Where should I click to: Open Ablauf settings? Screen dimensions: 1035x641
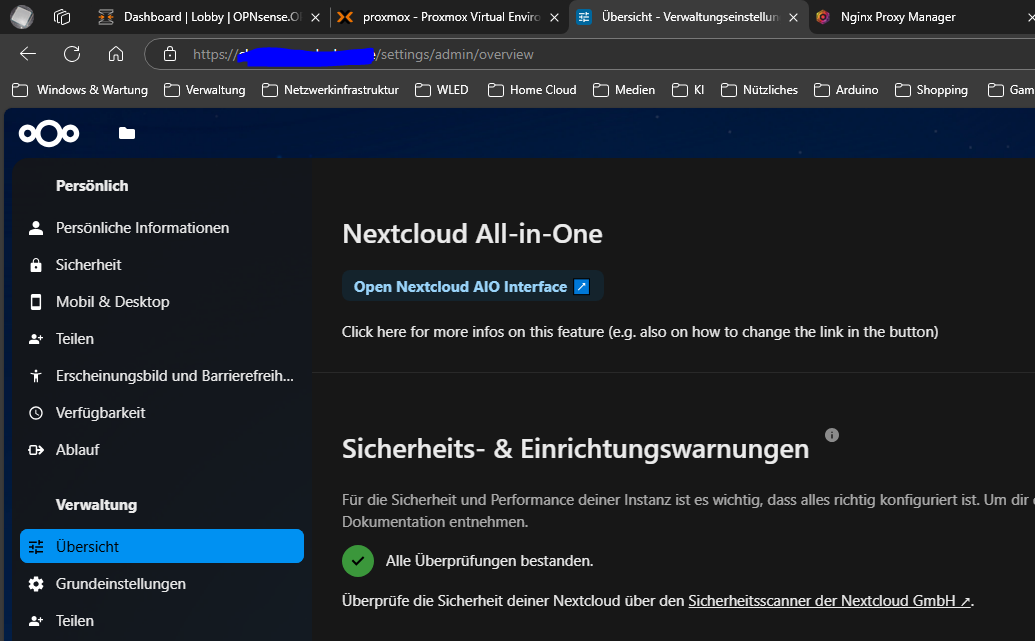coord(162,450)
